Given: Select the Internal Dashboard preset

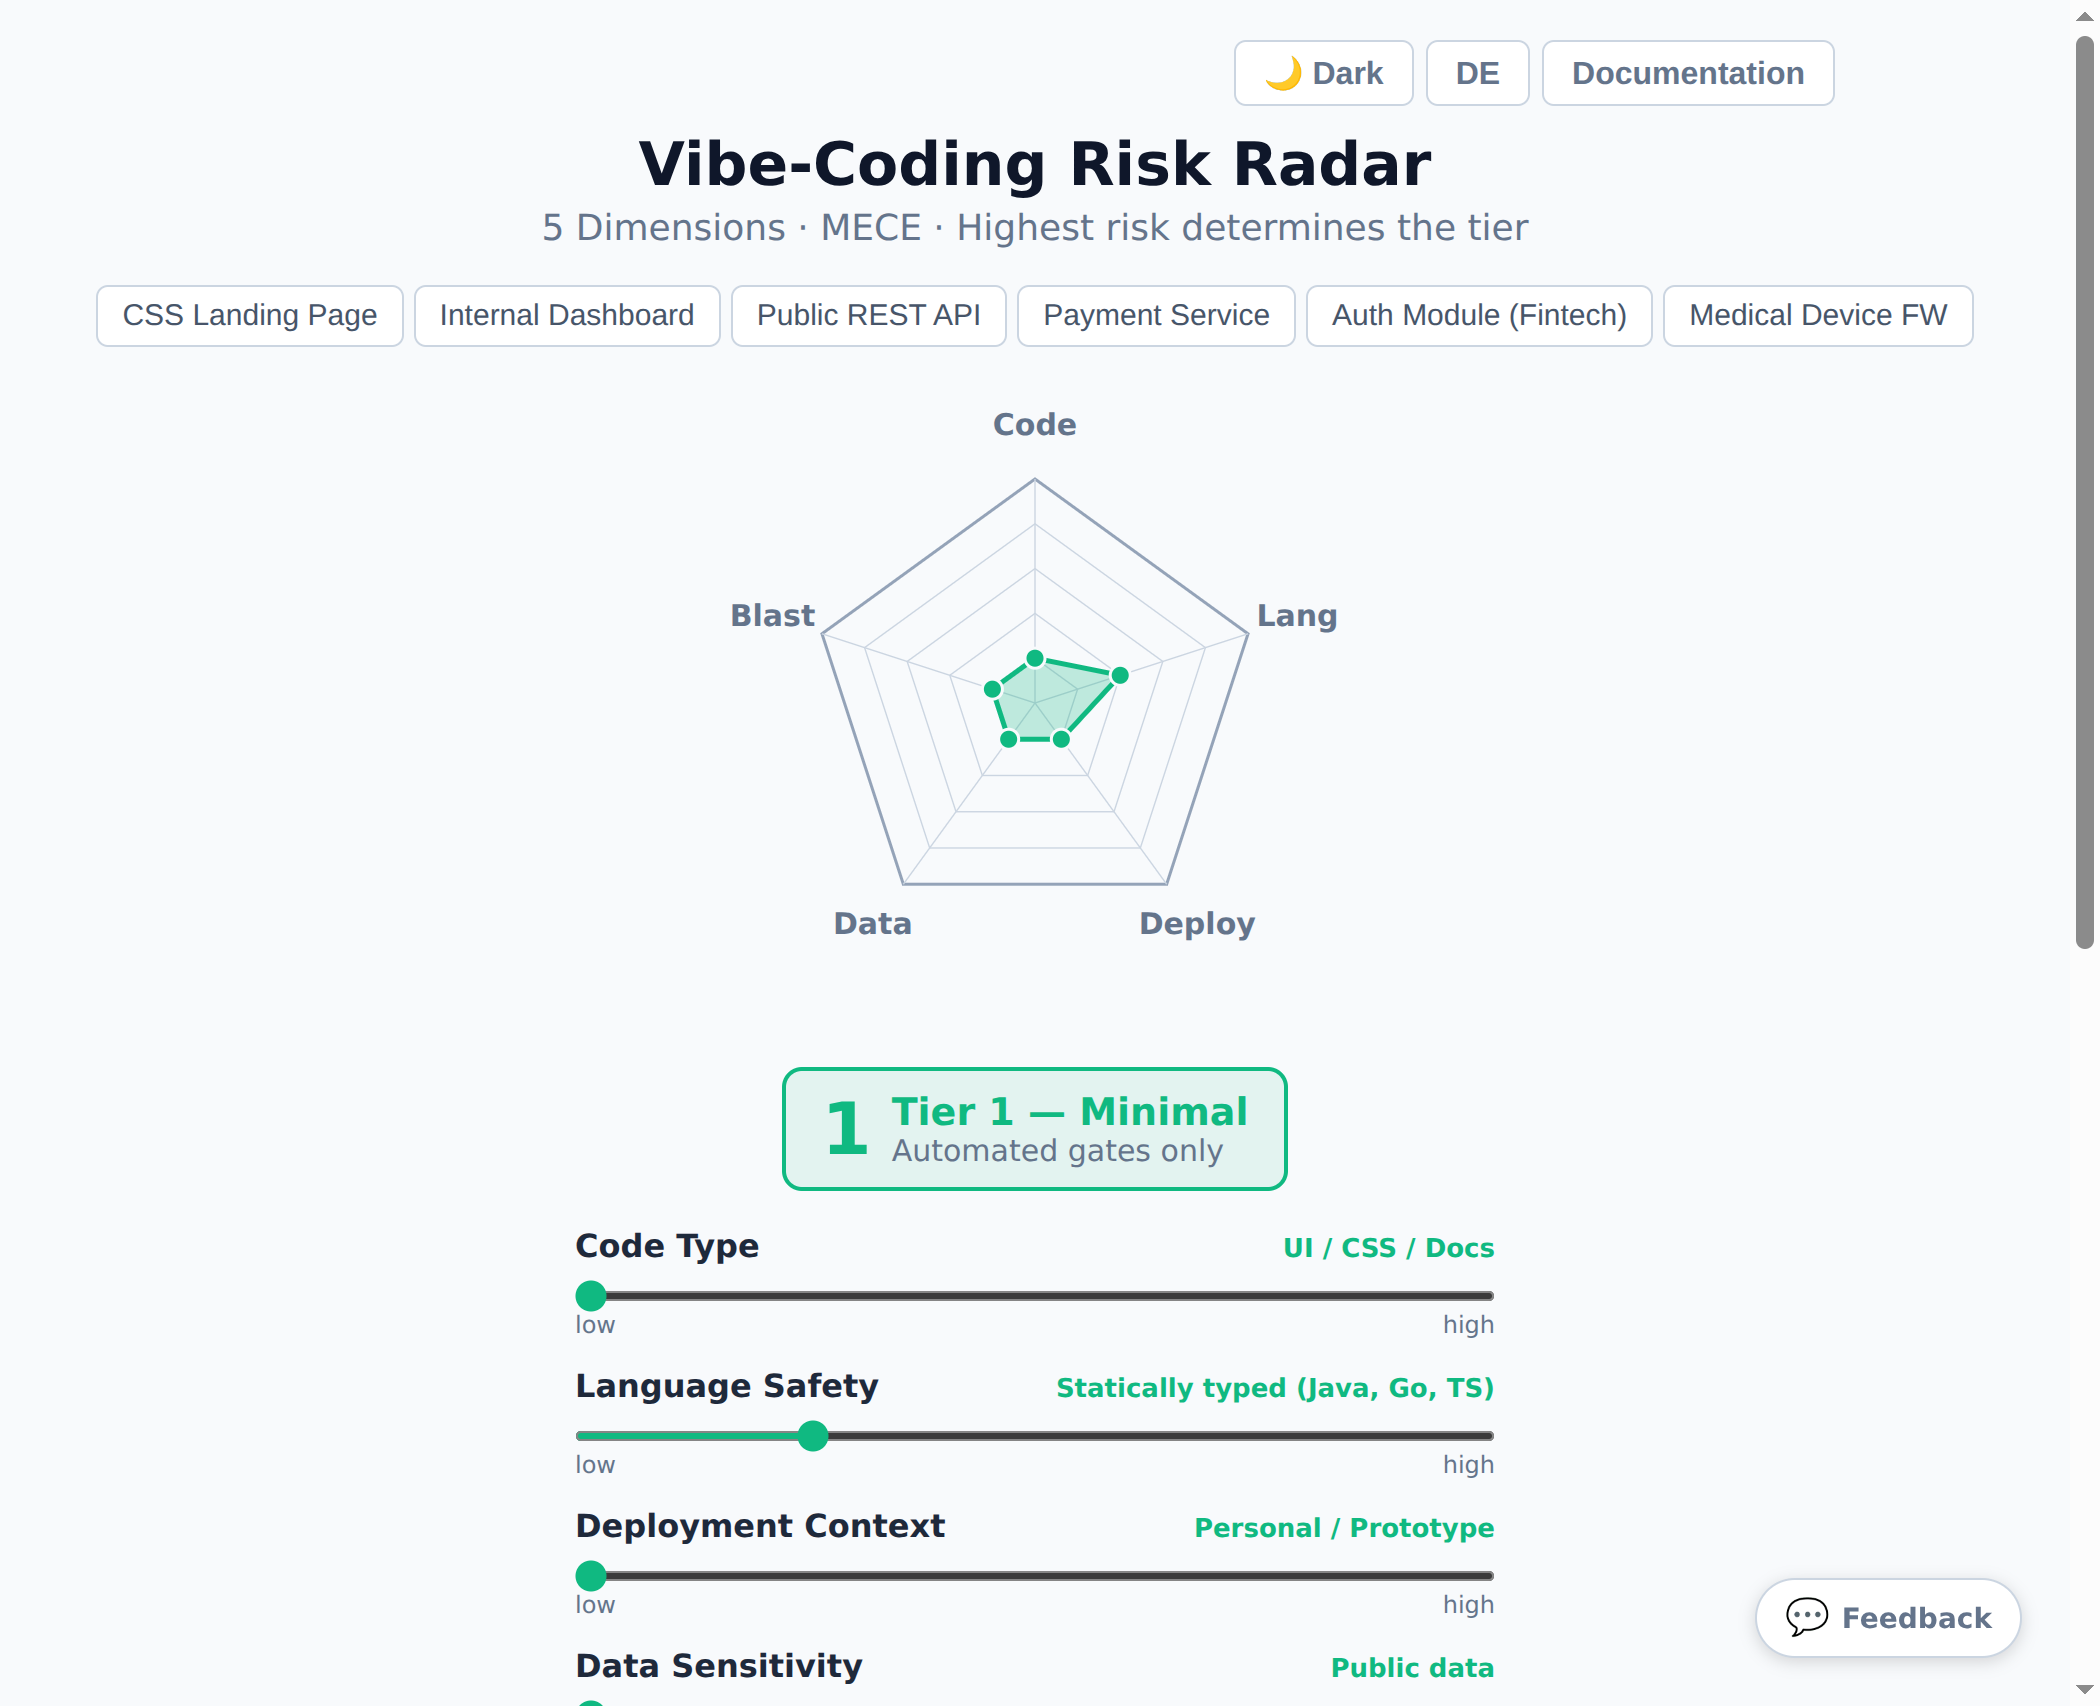Looking at the screenshot, I should pos(566,315).
